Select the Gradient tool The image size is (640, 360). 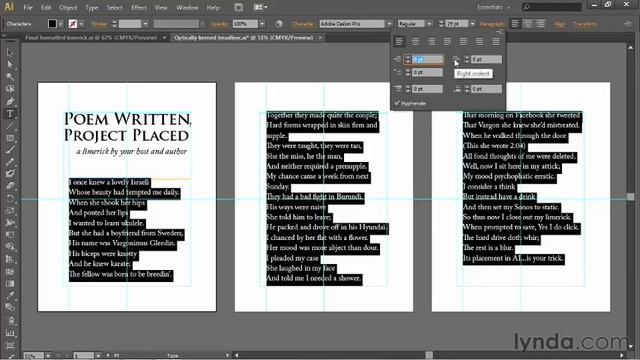coord(10,284)
